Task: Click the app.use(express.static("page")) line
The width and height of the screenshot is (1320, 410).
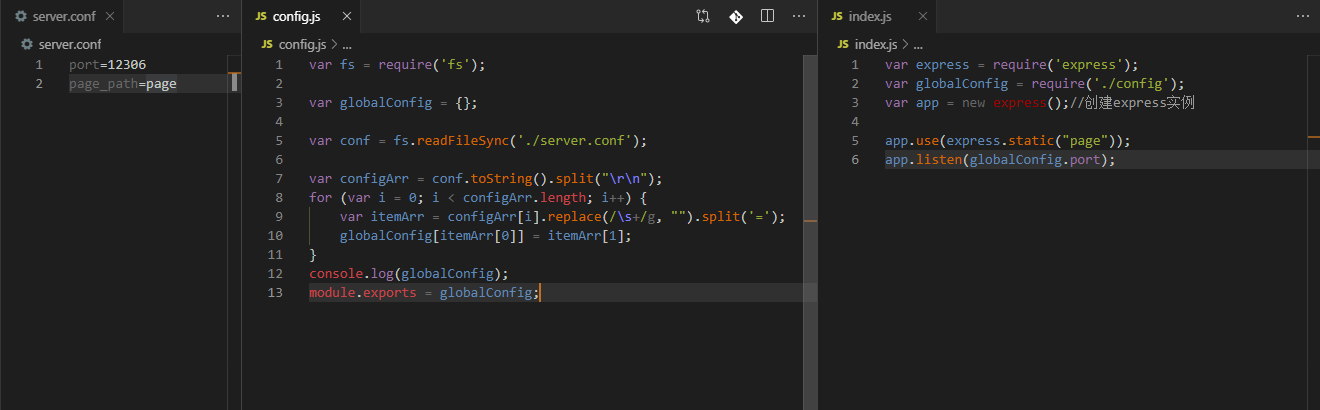Action: 1008,141
